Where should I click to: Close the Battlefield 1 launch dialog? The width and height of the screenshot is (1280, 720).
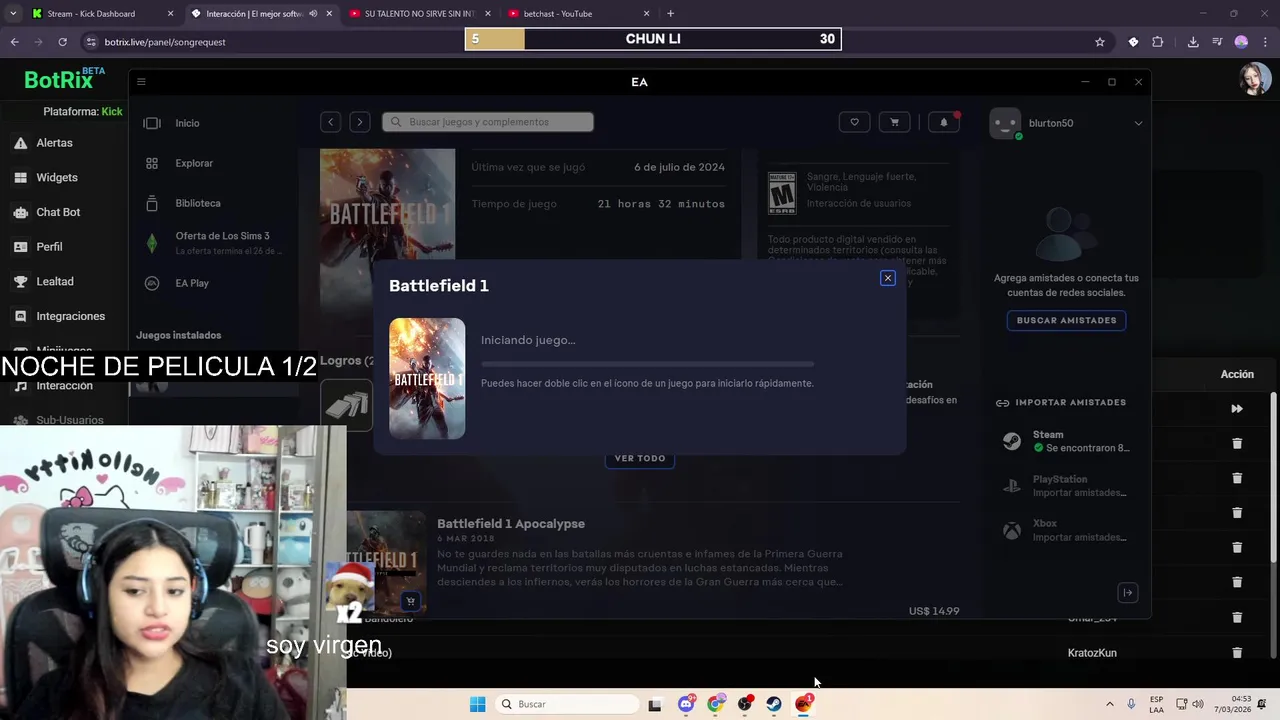(x=887, y=278)
